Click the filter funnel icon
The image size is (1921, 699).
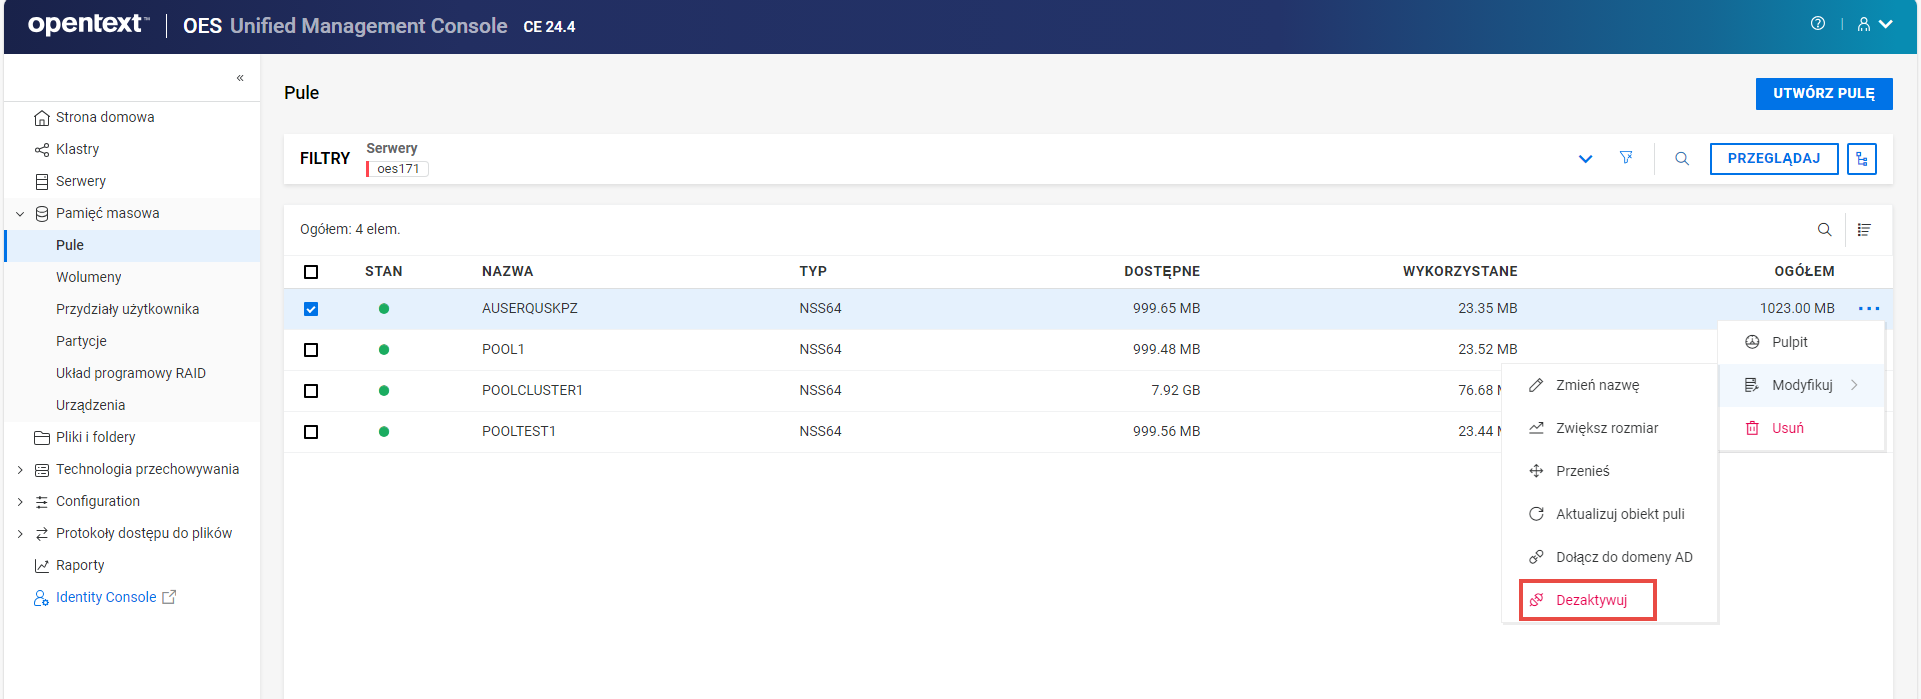pyautogui.click(x=1626, y=158)
